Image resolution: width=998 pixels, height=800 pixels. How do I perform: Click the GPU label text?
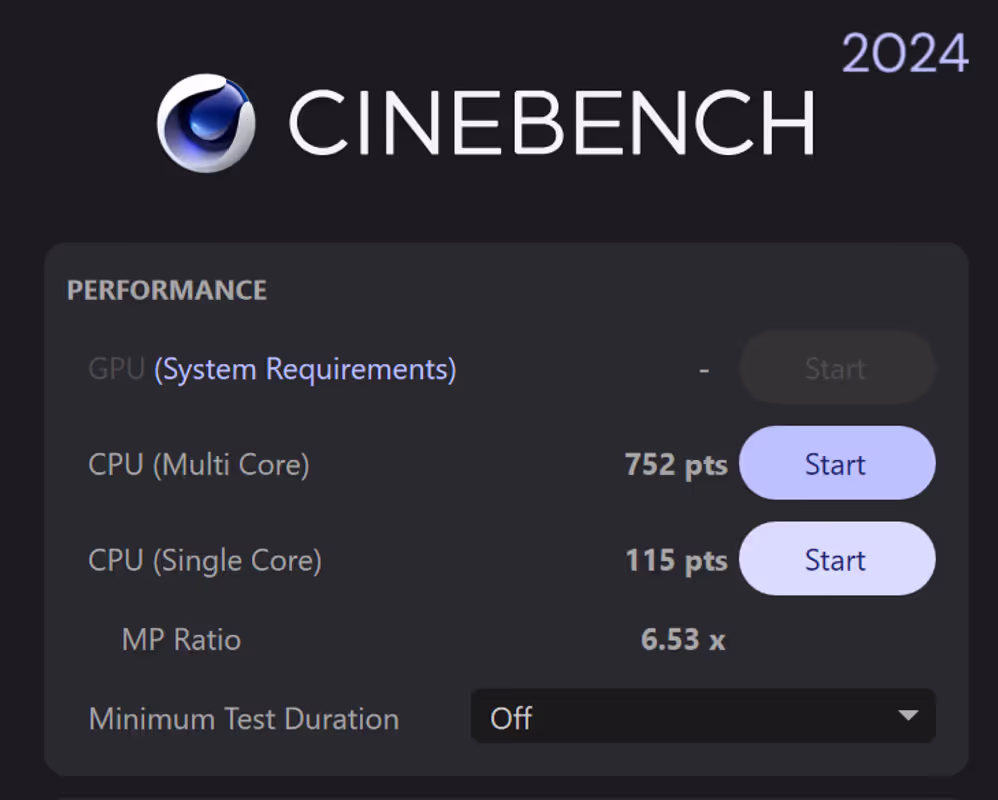click(117, 370)
